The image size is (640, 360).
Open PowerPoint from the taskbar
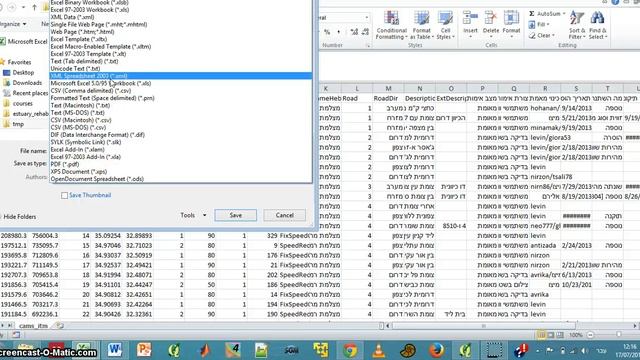[x=144, y=350]
